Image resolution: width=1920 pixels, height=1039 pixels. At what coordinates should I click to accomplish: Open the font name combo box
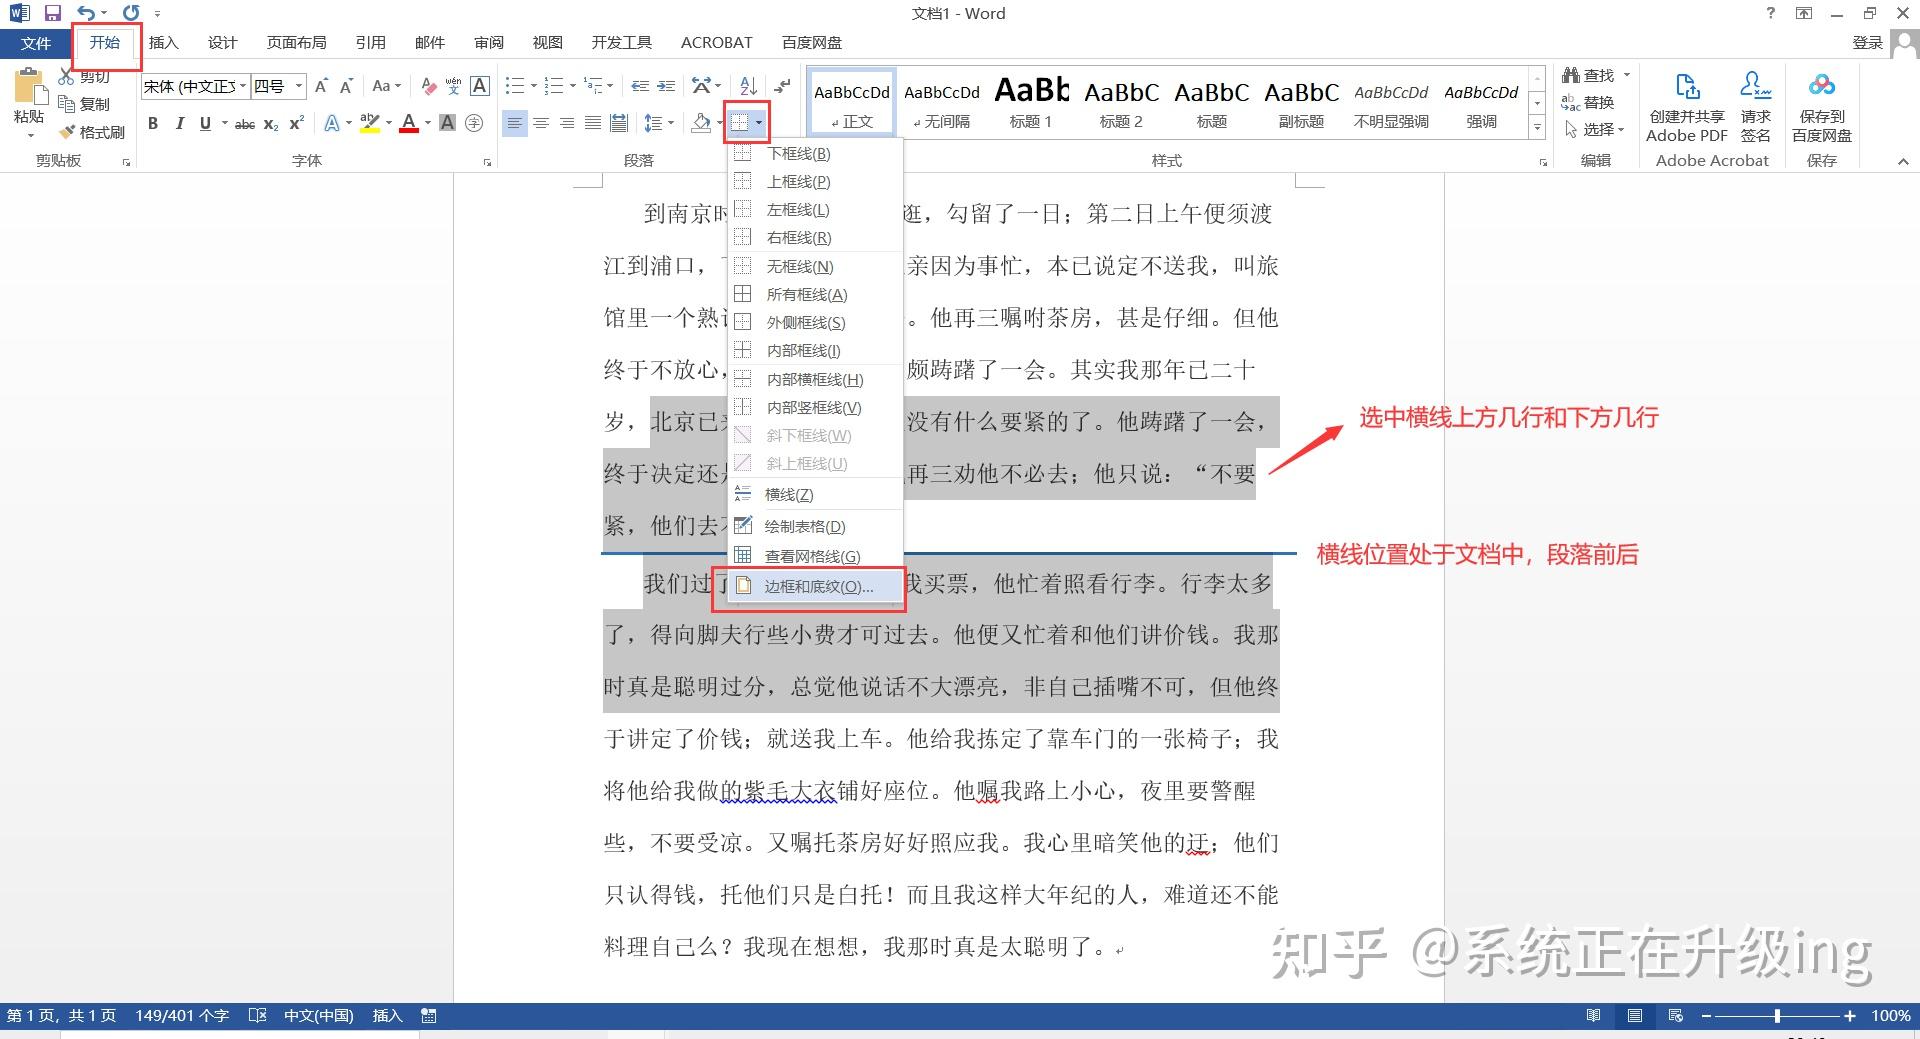195,87
